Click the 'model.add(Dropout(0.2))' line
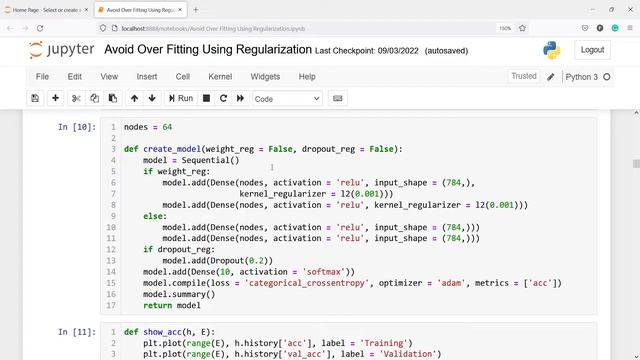 [218, 261]
